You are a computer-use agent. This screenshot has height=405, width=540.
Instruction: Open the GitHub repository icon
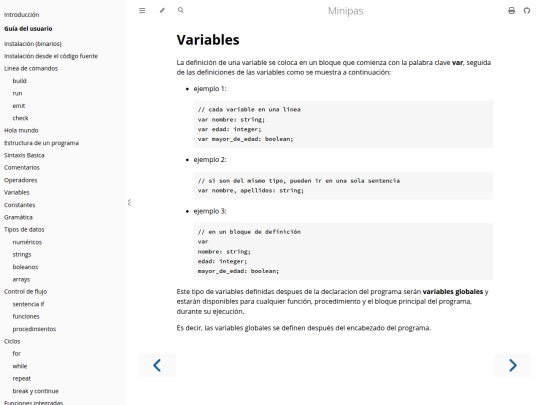coord(527,11)
